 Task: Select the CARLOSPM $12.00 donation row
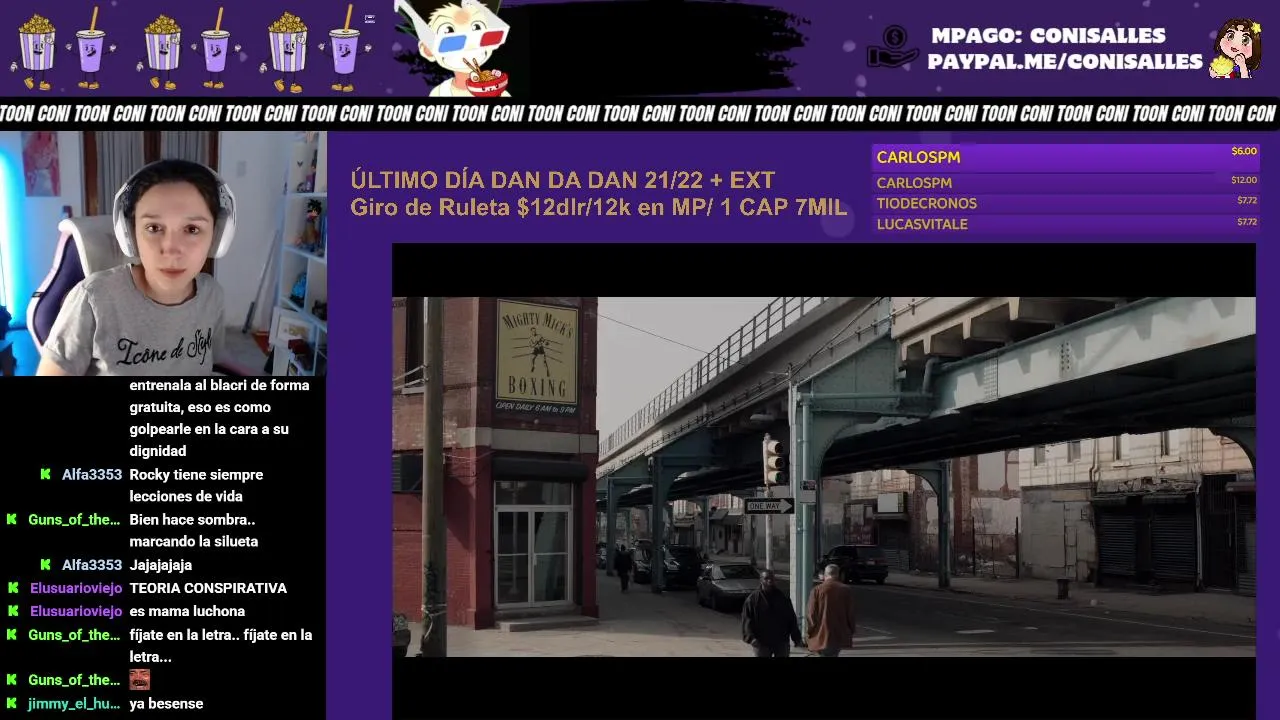point(1066,183)
